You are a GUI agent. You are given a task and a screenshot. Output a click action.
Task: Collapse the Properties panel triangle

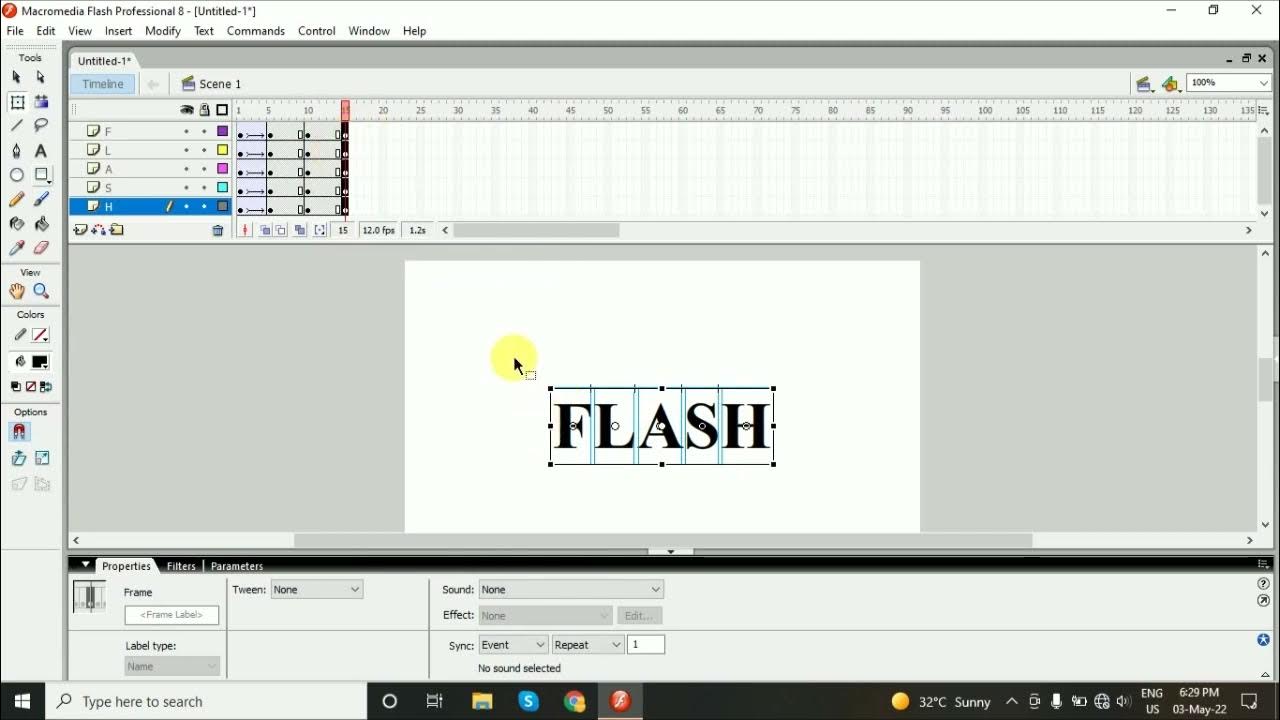(x=86, y=565)
